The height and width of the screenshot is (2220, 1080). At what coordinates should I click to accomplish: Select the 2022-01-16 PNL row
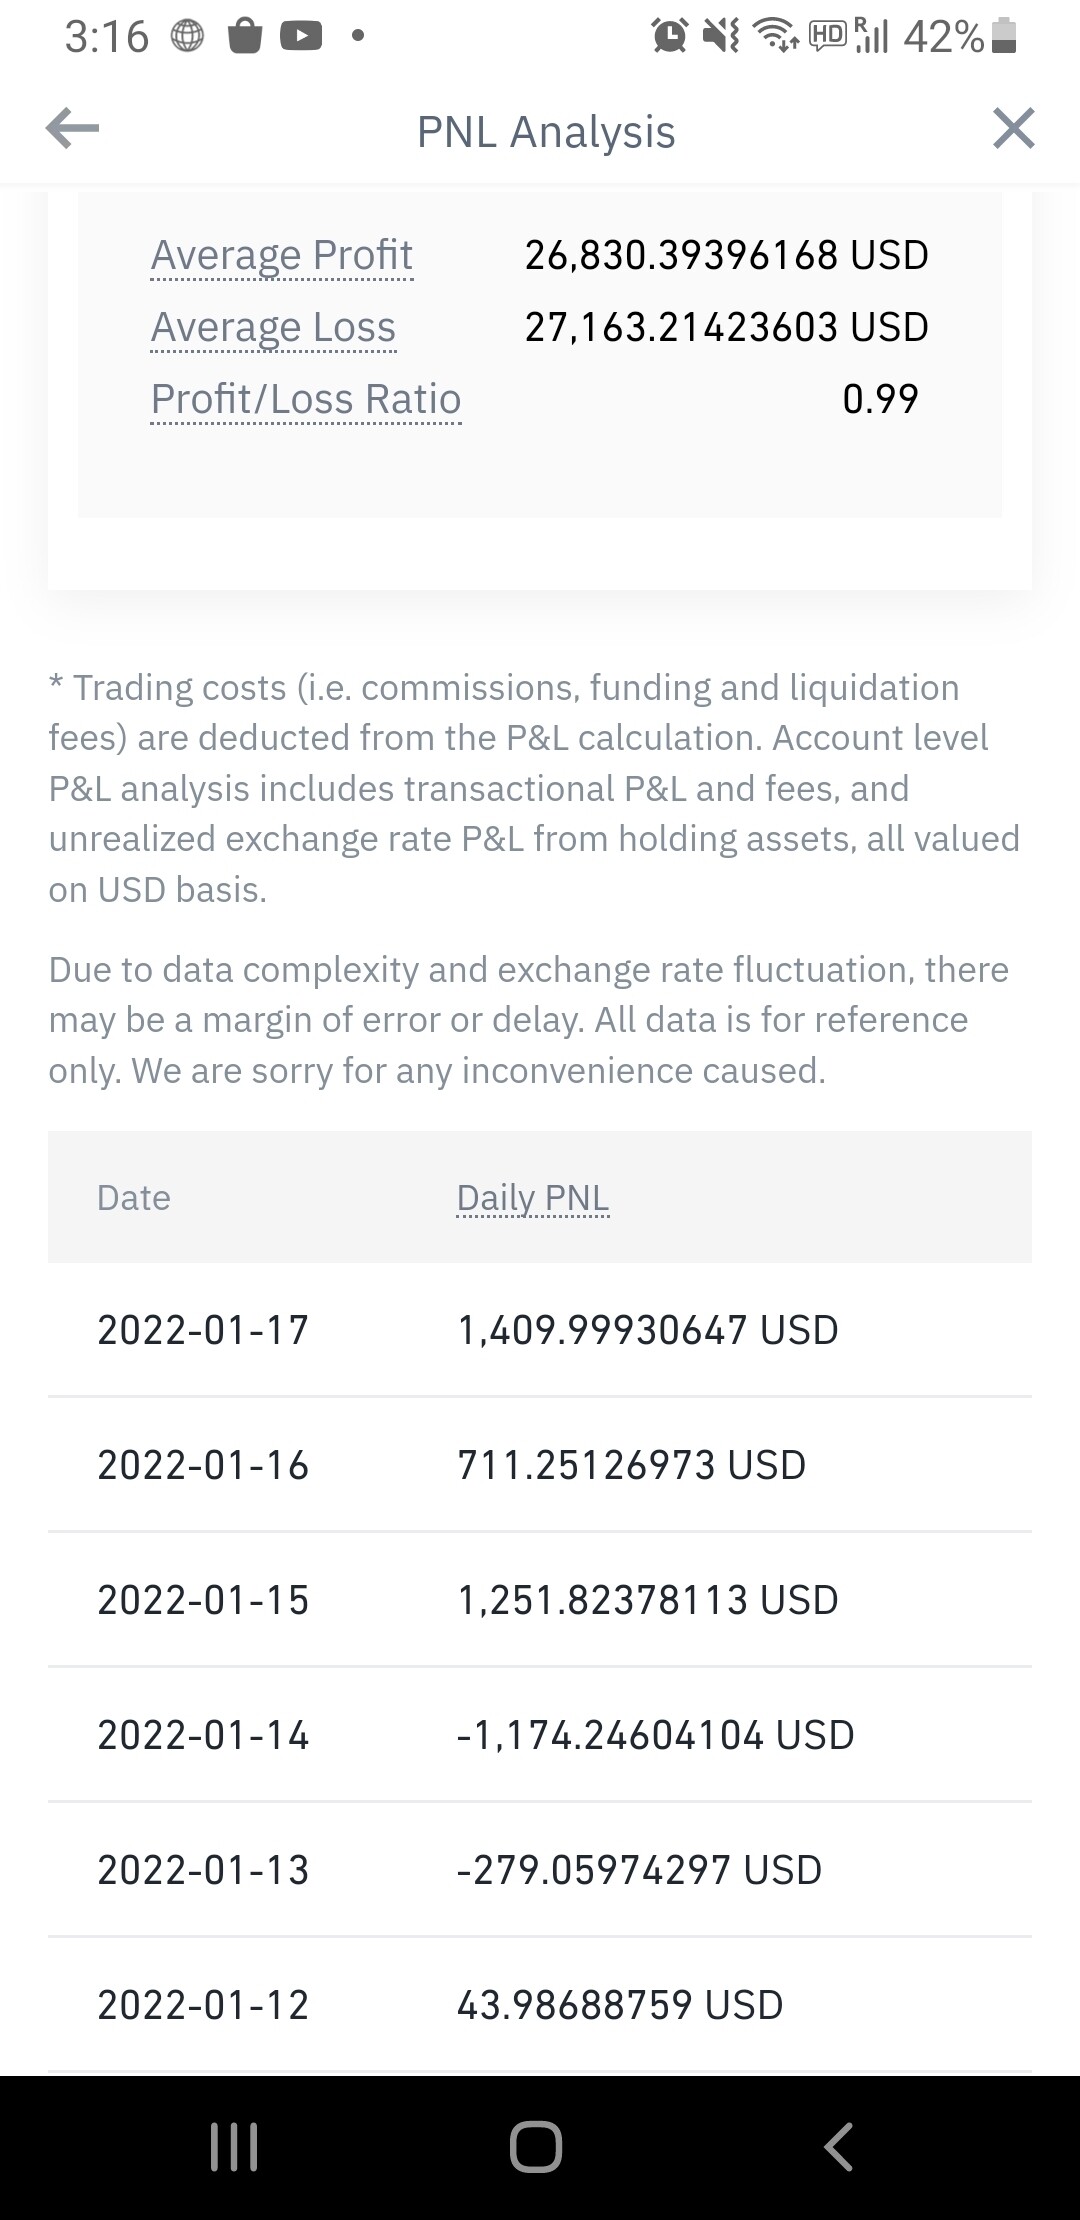540,1465
